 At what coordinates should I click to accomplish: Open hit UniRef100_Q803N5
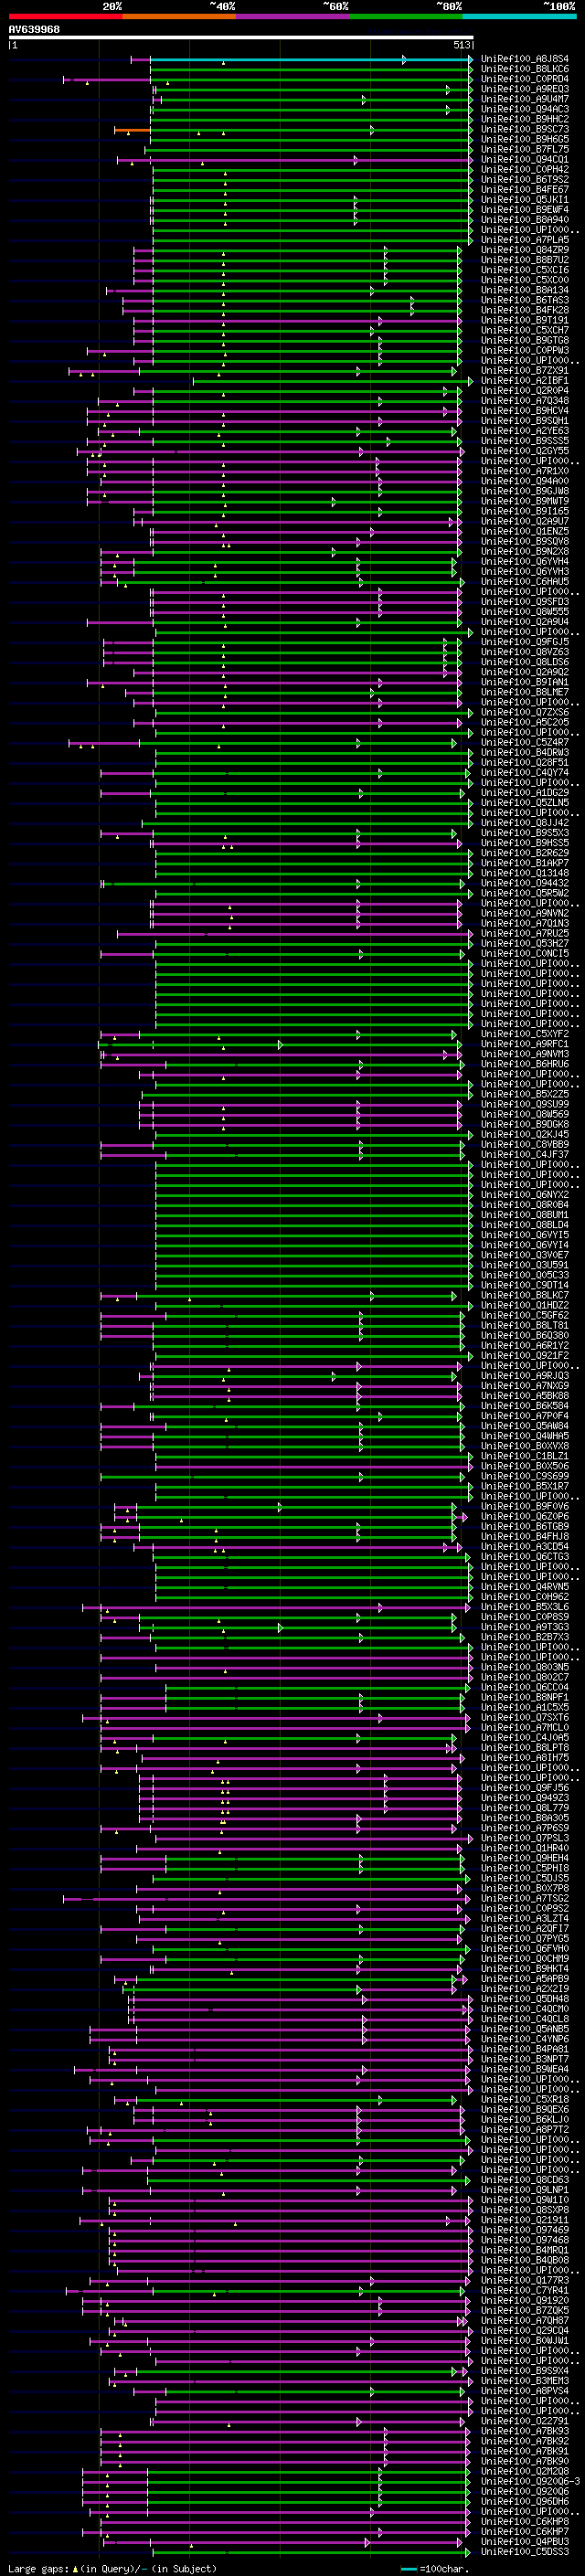(x=524, y=1667)
